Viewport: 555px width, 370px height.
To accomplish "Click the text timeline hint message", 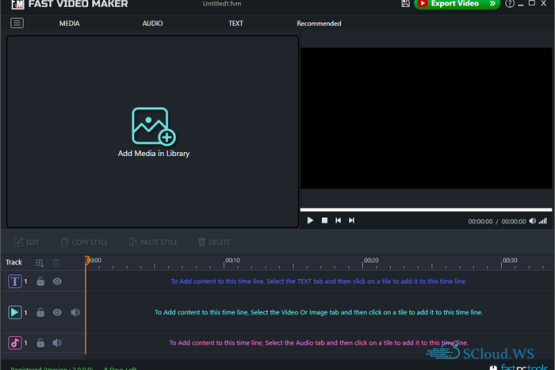I will pos(319,281).
